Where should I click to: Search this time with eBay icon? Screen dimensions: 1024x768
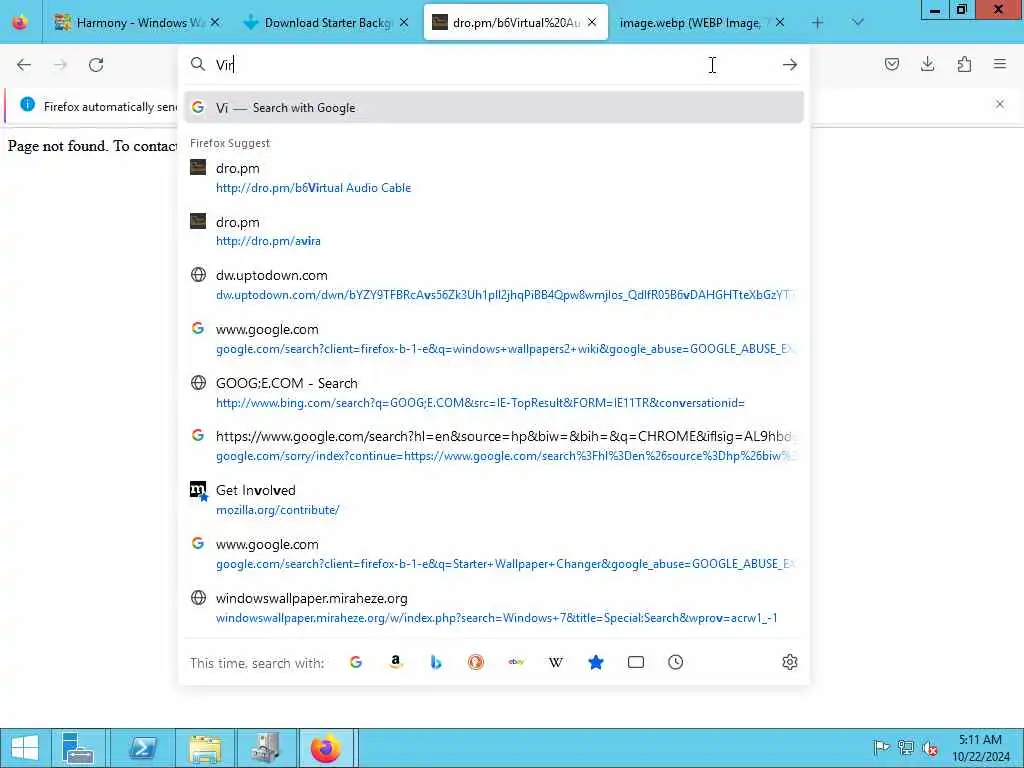[x=516, y=662]
